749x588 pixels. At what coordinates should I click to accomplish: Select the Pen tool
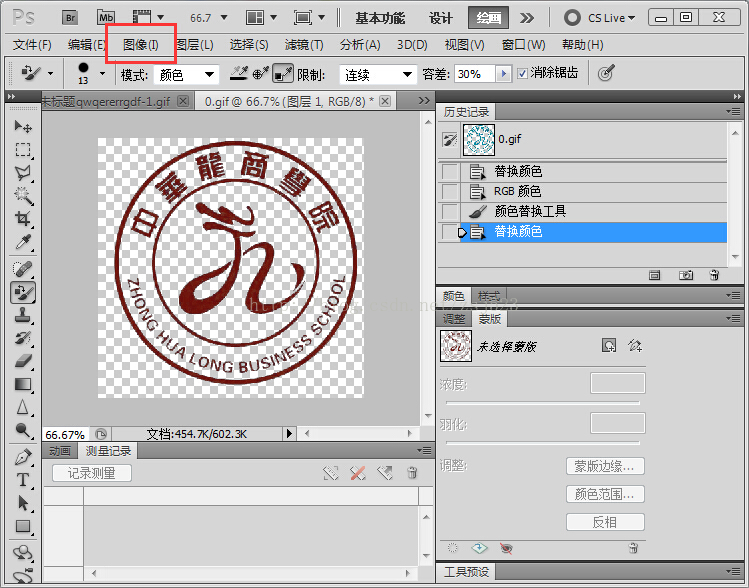(x=22, y=457)
